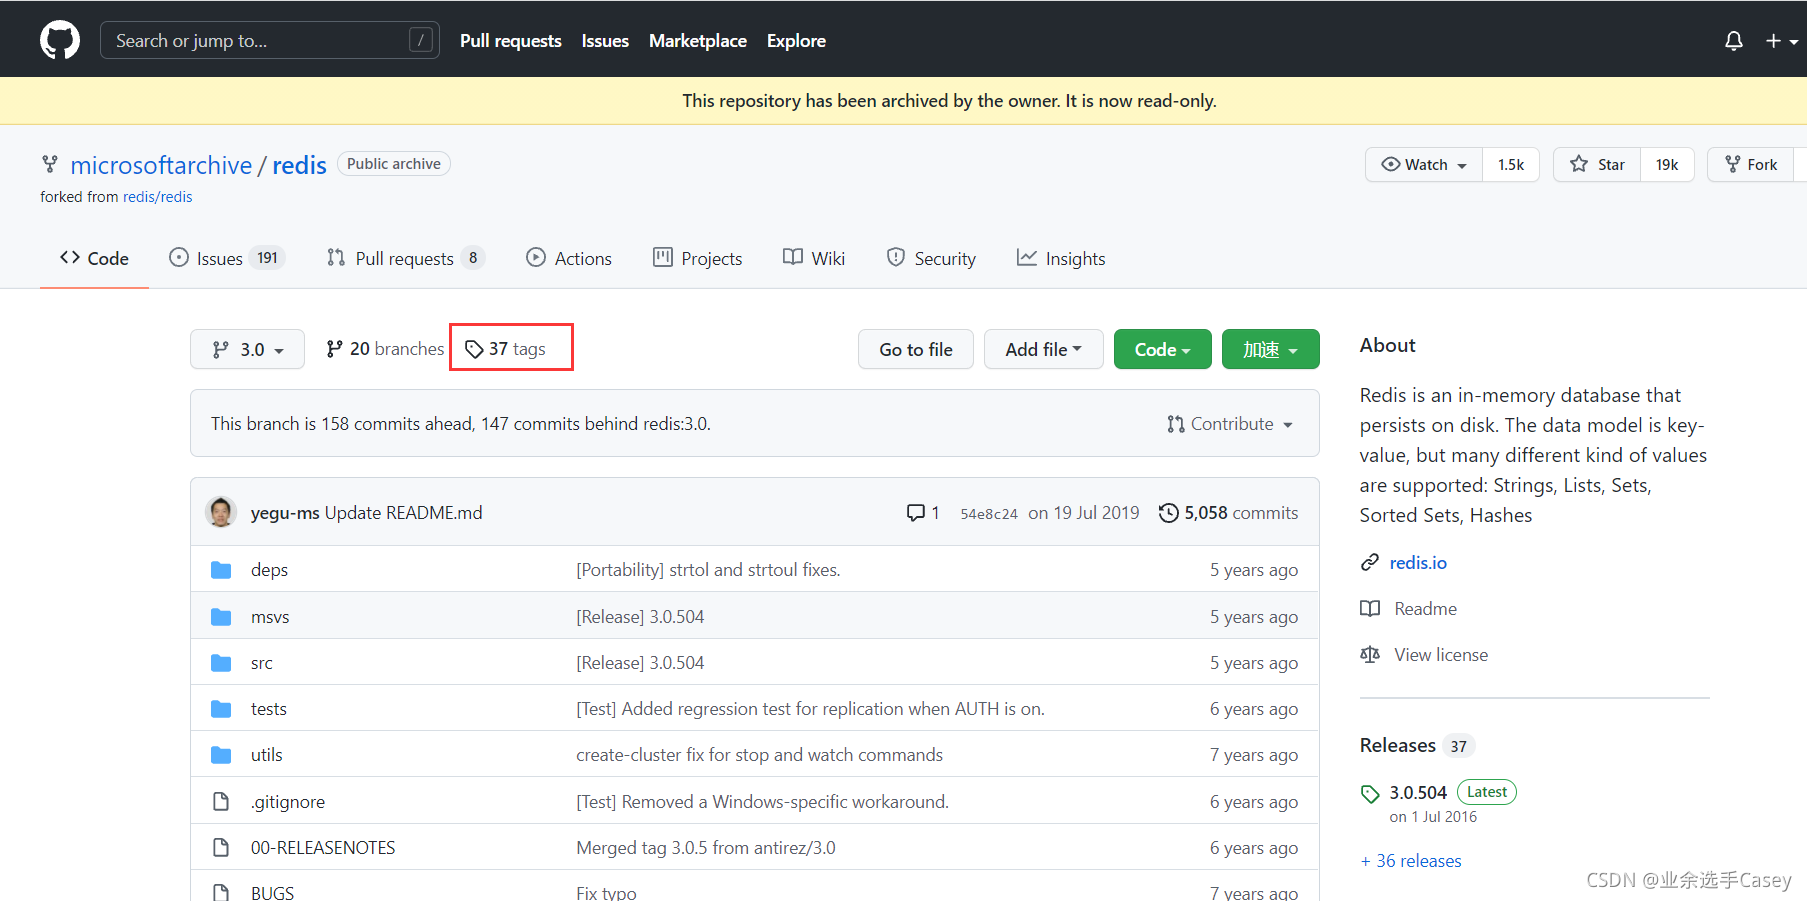
Task: Go to Marketplace
Action: tap(698, 41)
